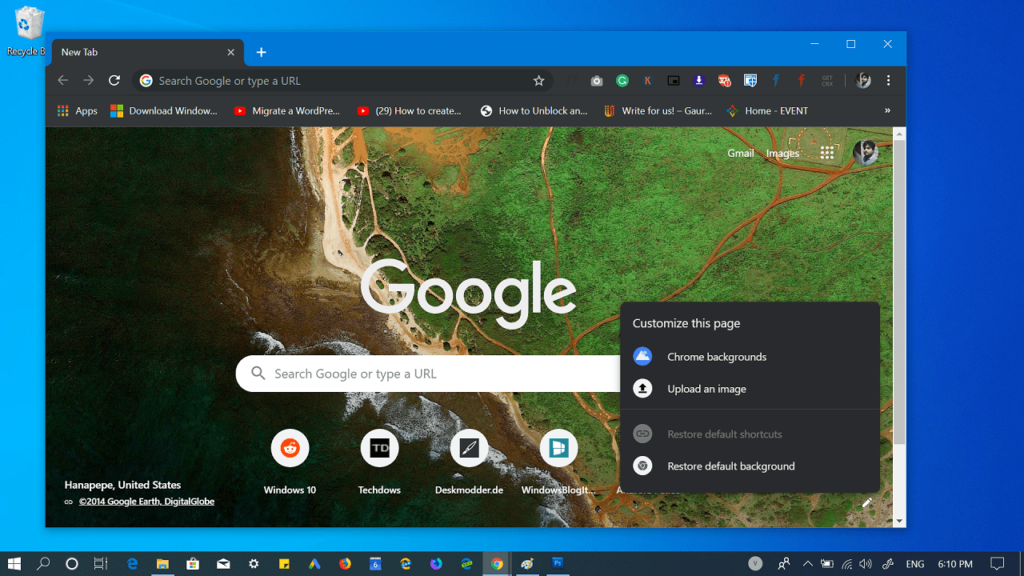Open the Migrate a WordPress bookmark
1024x576 pixels.
click(287, 110)
